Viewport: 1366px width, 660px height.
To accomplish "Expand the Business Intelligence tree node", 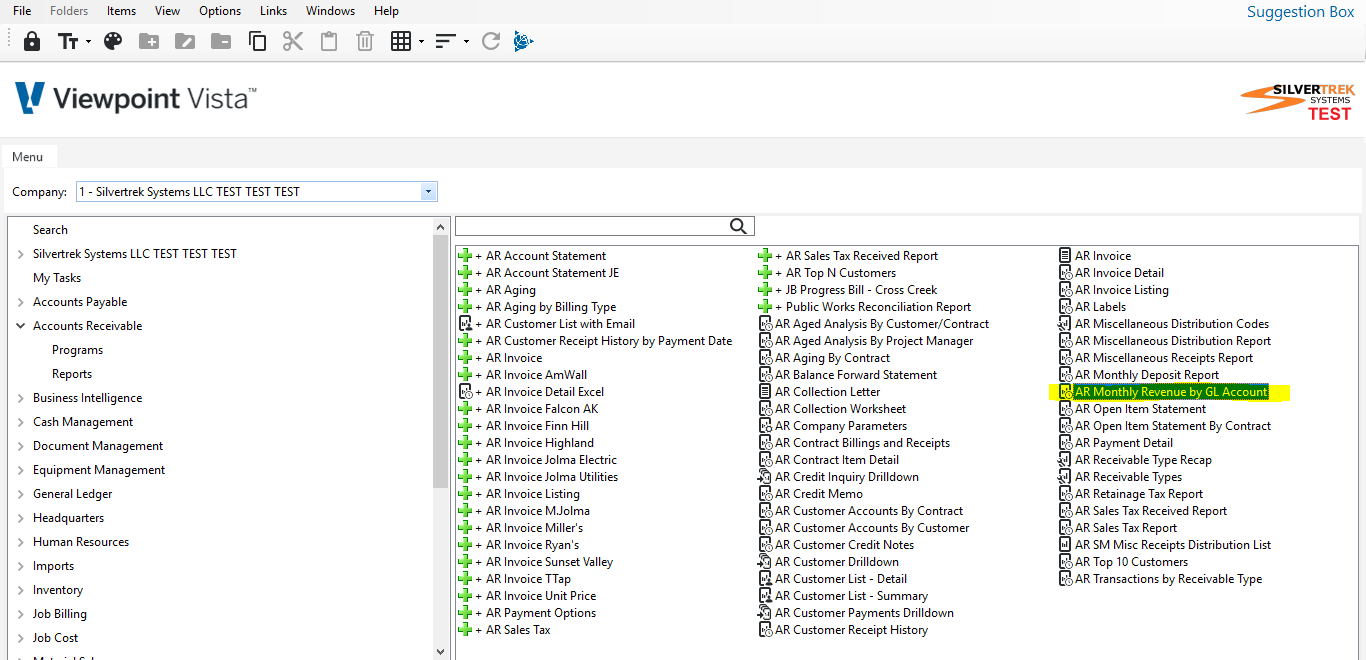I will point(20,398).
